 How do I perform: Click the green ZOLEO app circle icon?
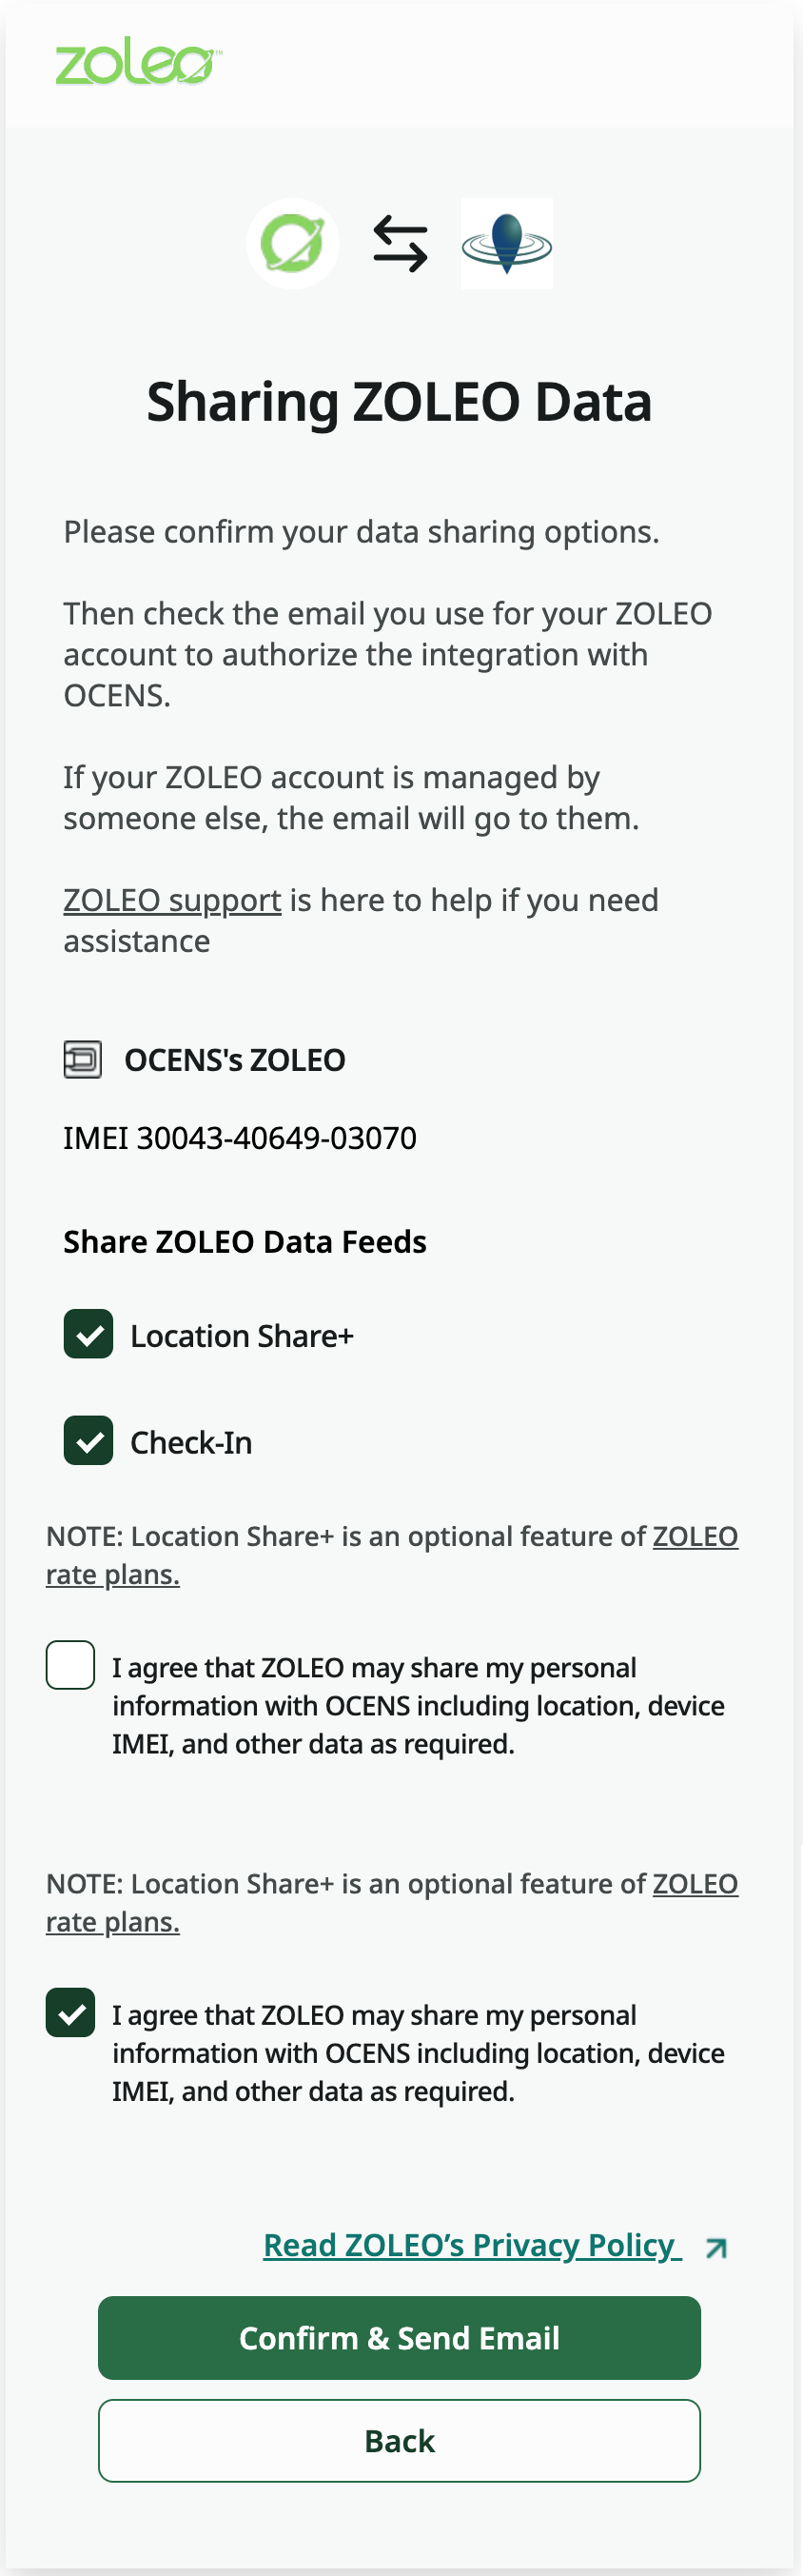[x=293, y=244]
